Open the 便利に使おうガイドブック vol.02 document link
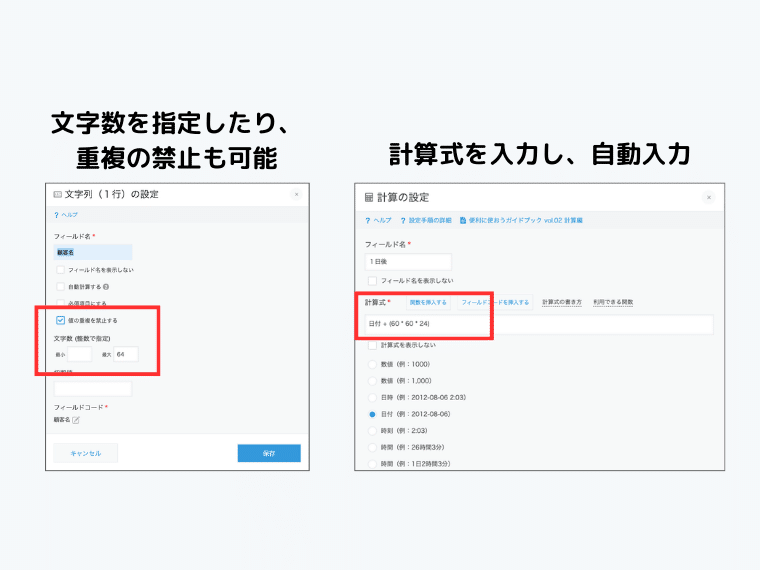The image size is (760, 570). [521, 220]
